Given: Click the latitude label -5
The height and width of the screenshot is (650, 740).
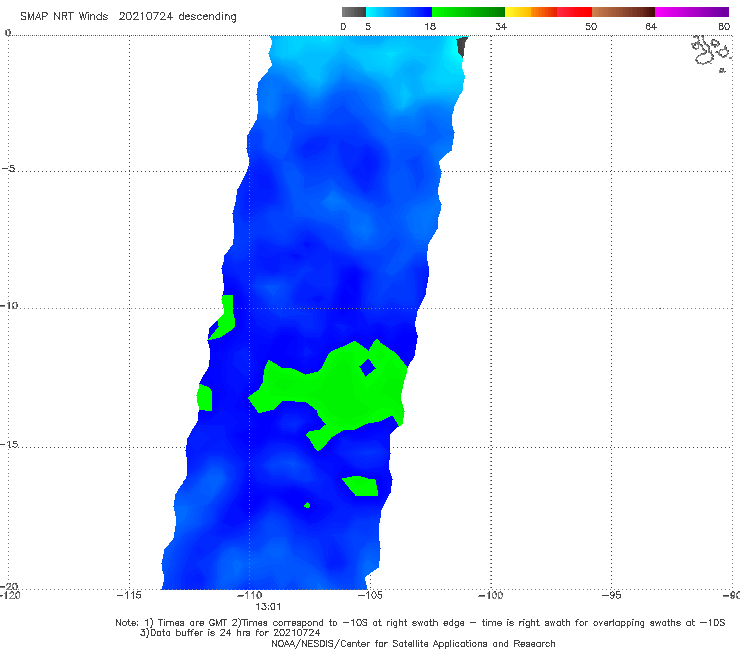Looking at the screenshot, I should click(8, 169).
